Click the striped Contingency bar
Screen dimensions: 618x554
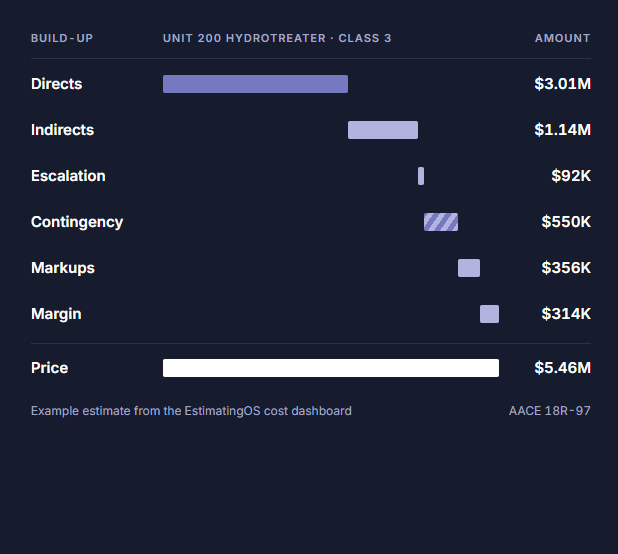441,222
